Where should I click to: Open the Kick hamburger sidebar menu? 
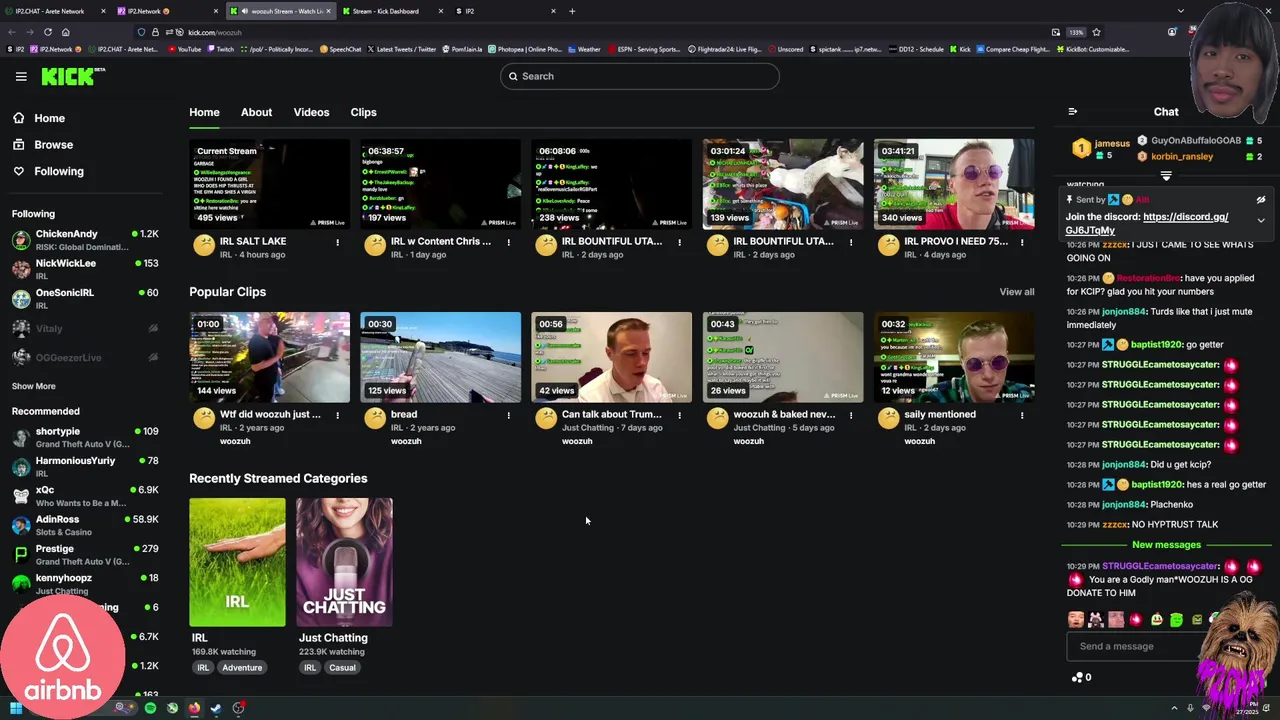tap(21, 76)
